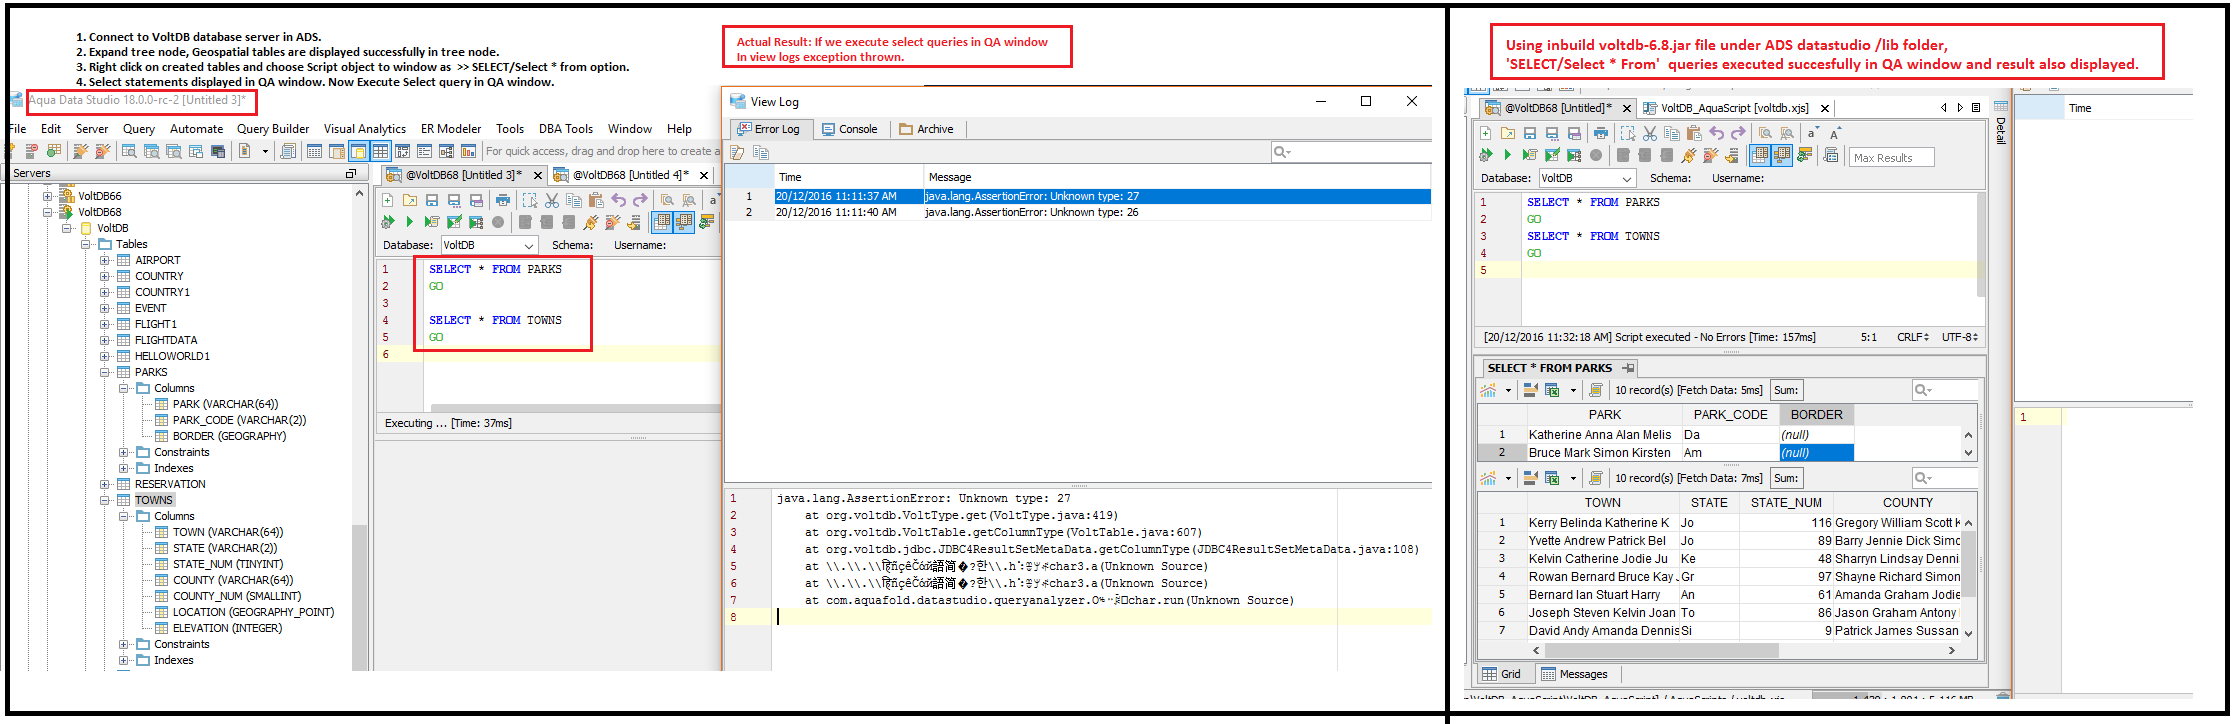Decrease font with small 'a' icon in right editor
This screenshot has height=724, width=2236.
[x=1813, y=133]
